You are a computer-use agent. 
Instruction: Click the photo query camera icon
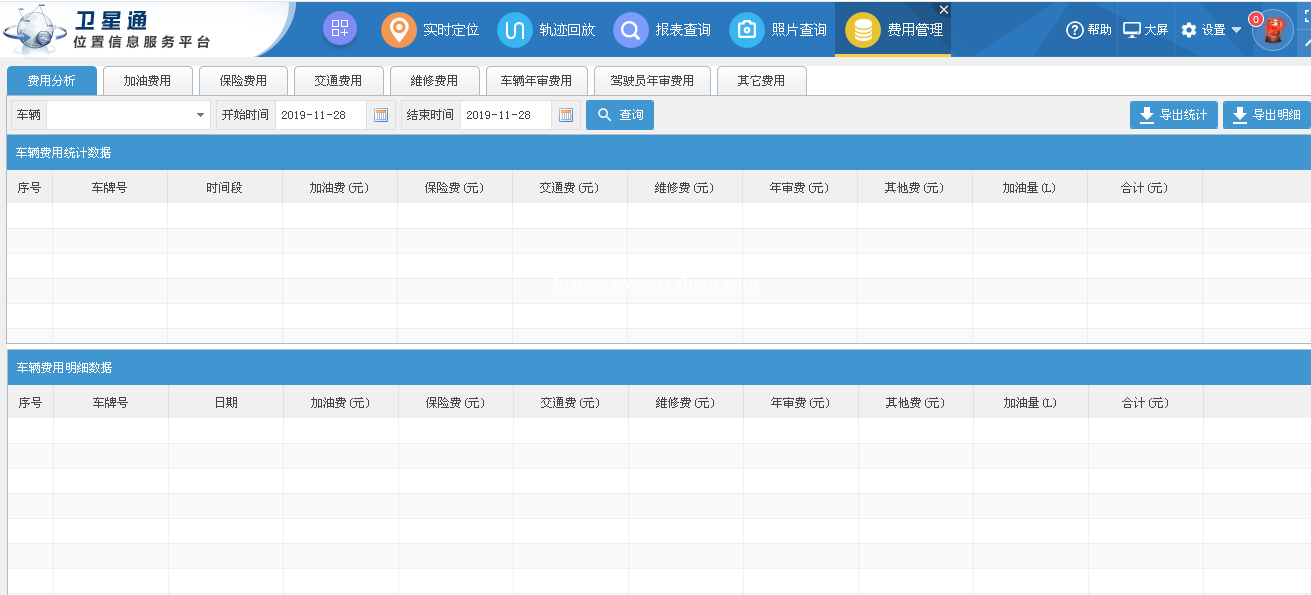[747, 30]
